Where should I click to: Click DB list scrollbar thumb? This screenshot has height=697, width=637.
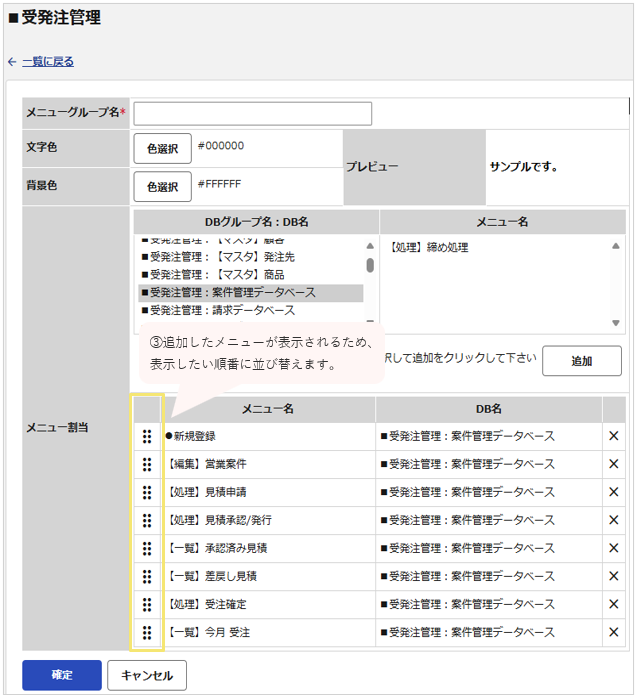[x=370, y=265]
